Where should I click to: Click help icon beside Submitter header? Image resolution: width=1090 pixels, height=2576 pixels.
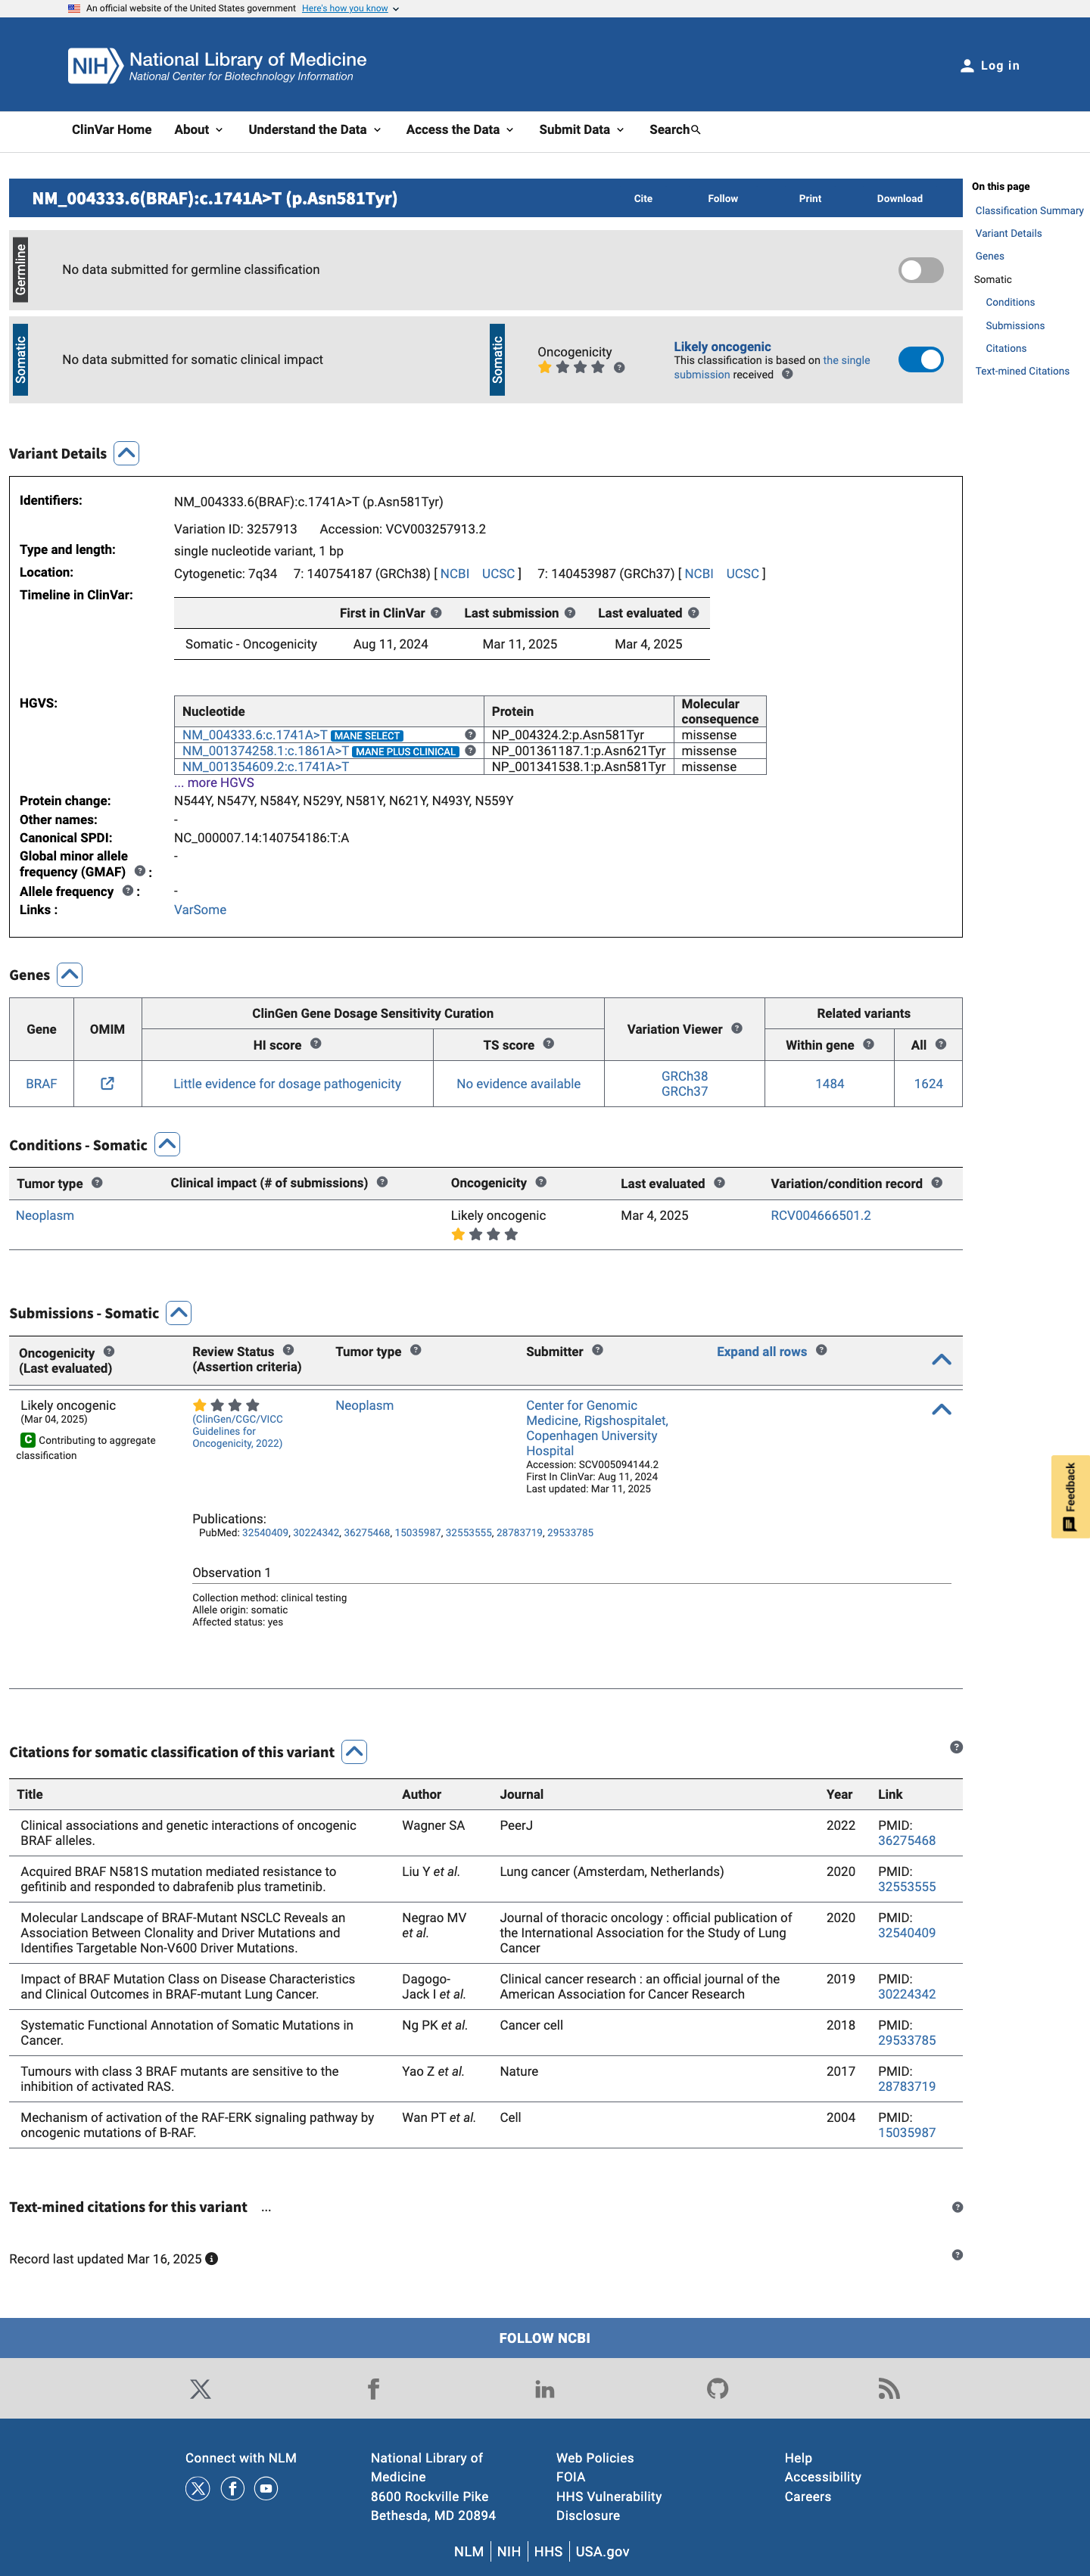(x=597, y=1350)
